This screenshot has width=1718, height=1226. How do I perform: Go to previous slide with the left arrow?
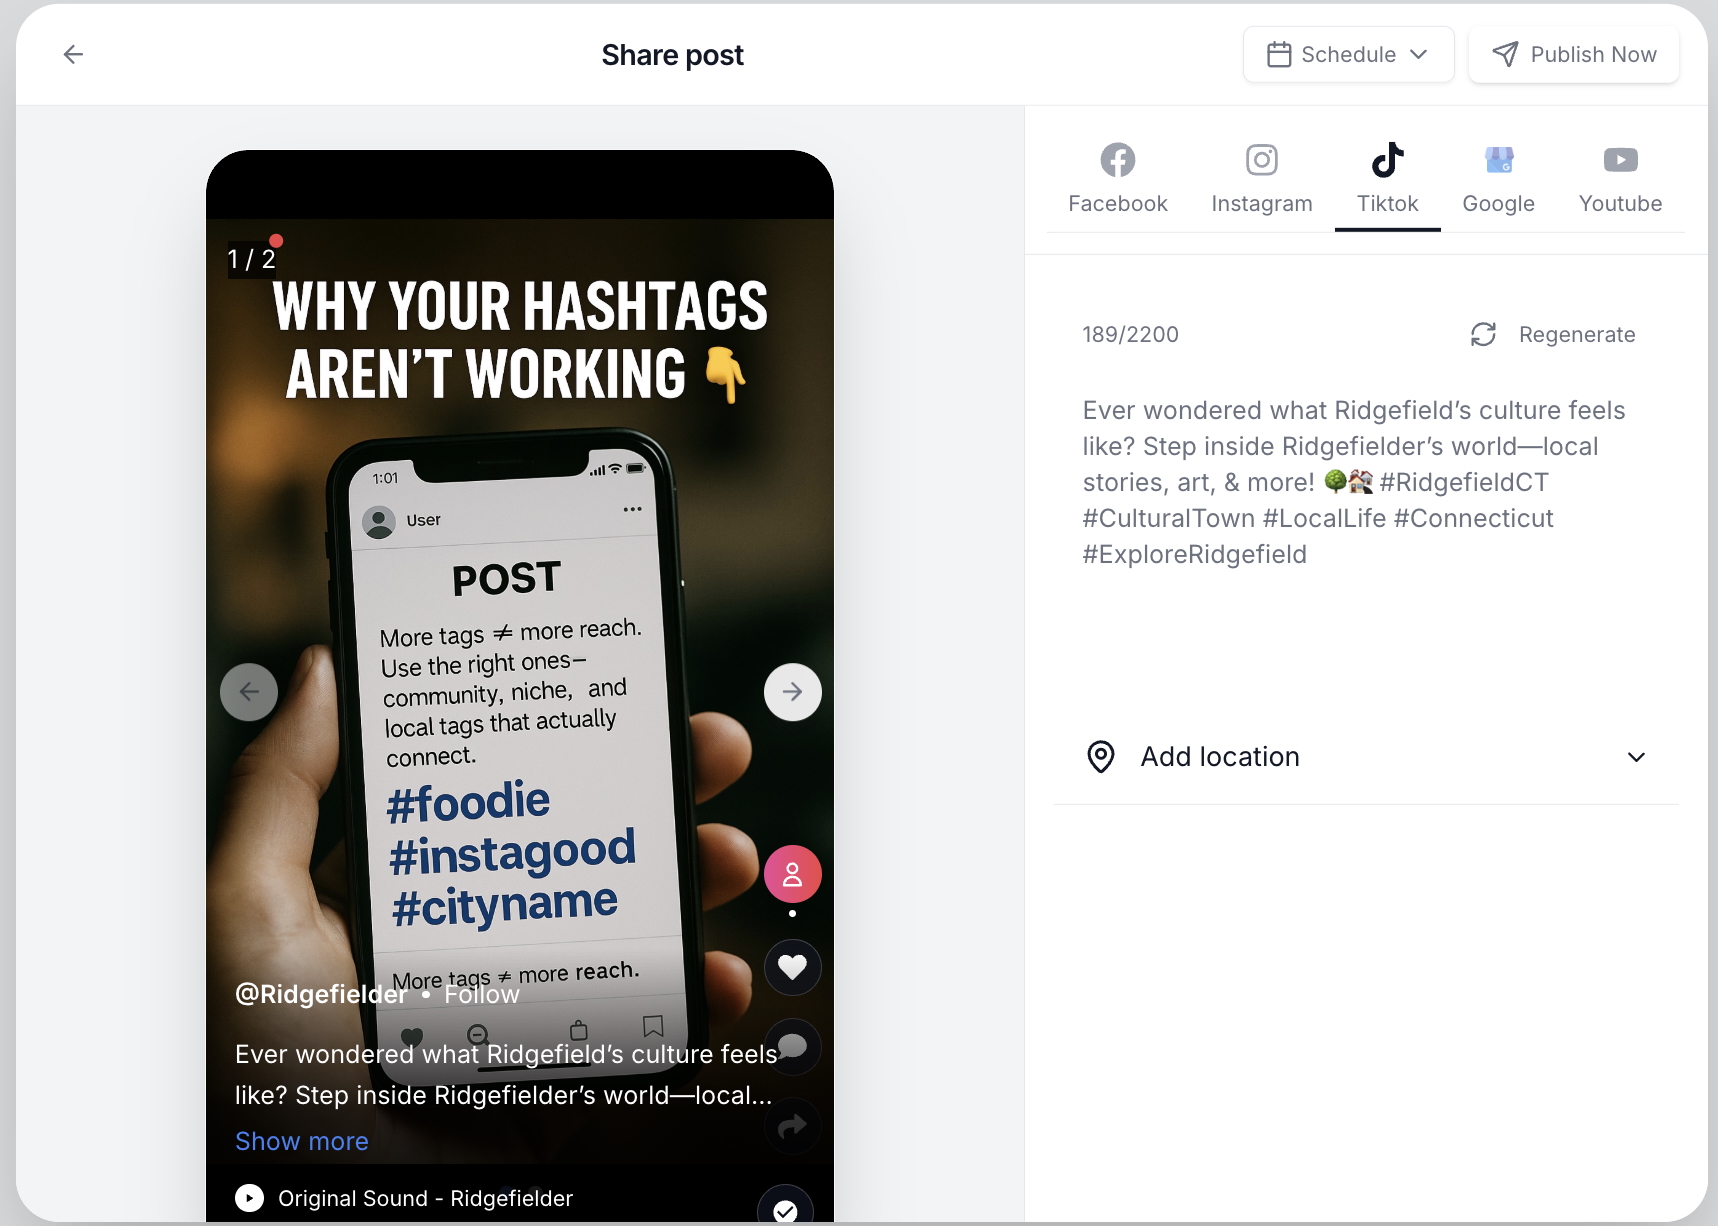click(249, 692)
